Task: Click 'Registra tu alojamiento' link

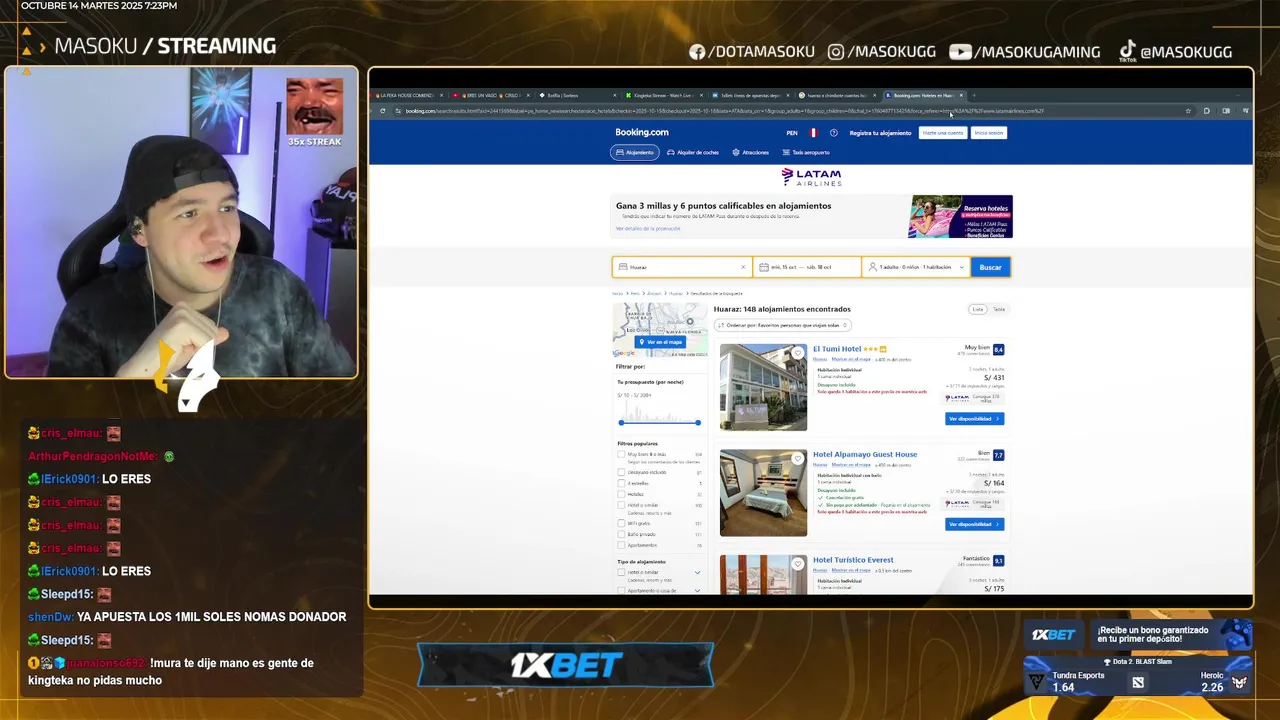Action: [880, 133]
